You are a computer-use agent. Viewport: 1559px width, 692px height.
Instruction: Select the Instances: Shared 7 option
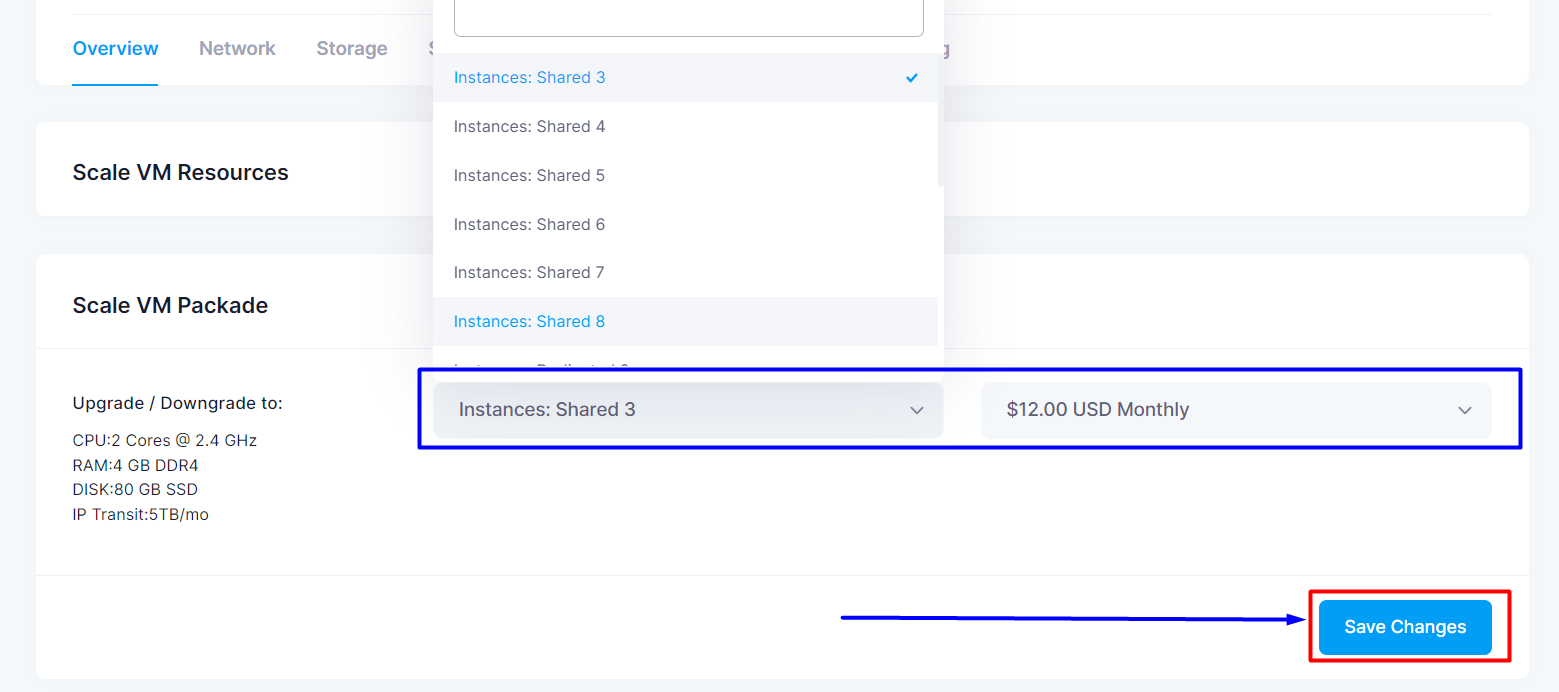(685, 272)
